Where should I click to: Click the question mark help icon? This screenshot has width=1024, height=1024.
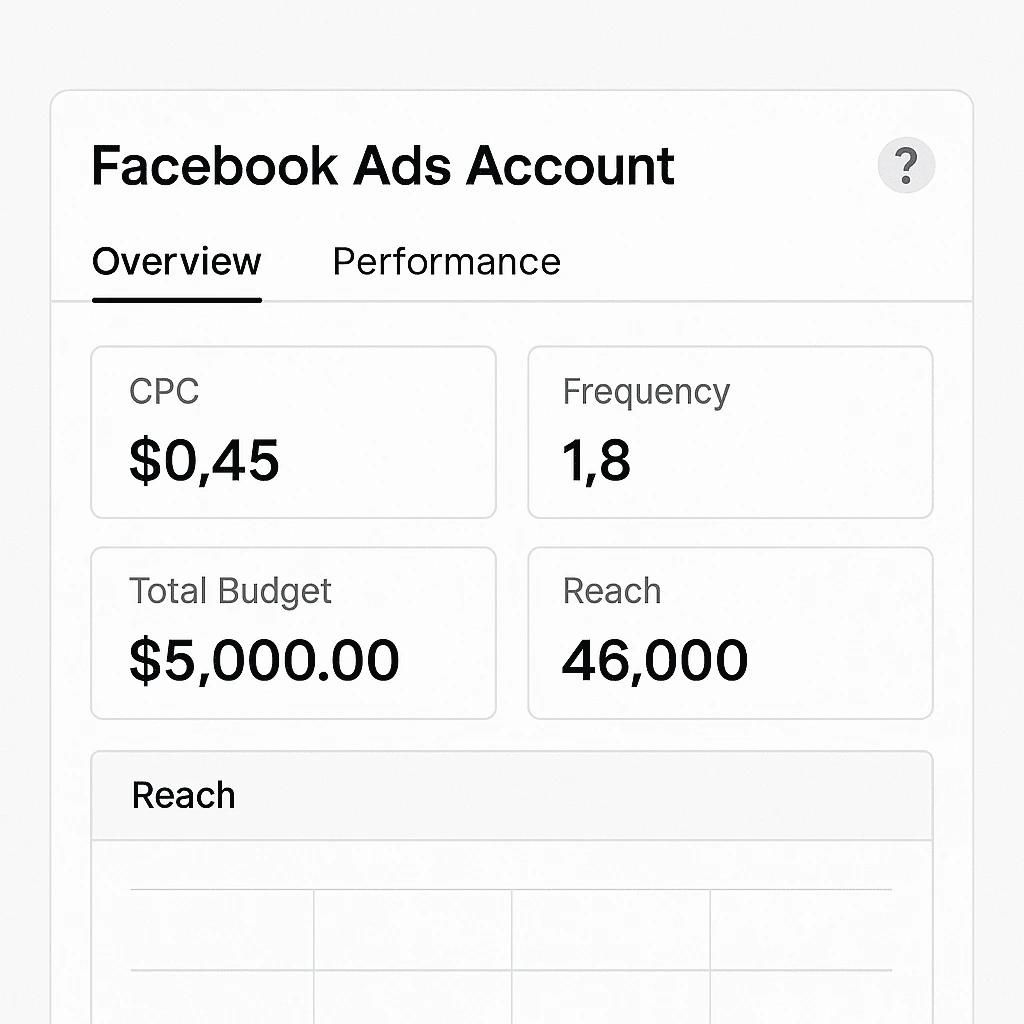click(906, 166)
